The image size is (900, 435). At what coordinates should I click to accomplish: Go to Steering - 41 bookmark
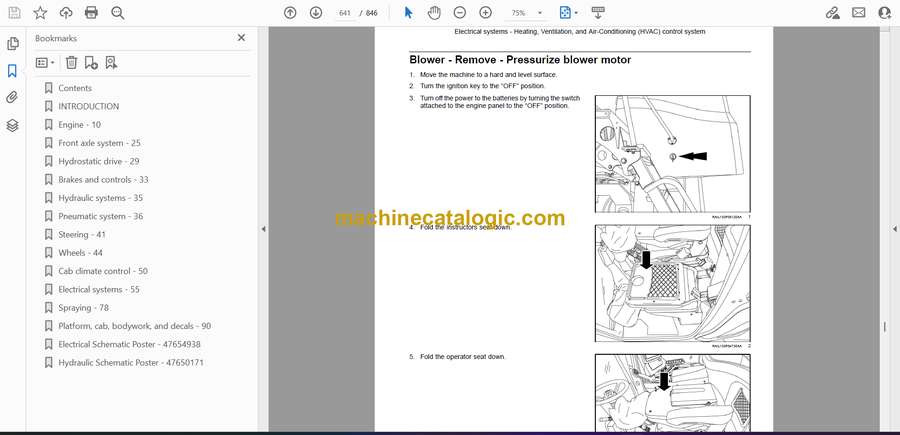pyautogui.click(x=82, y=235)
